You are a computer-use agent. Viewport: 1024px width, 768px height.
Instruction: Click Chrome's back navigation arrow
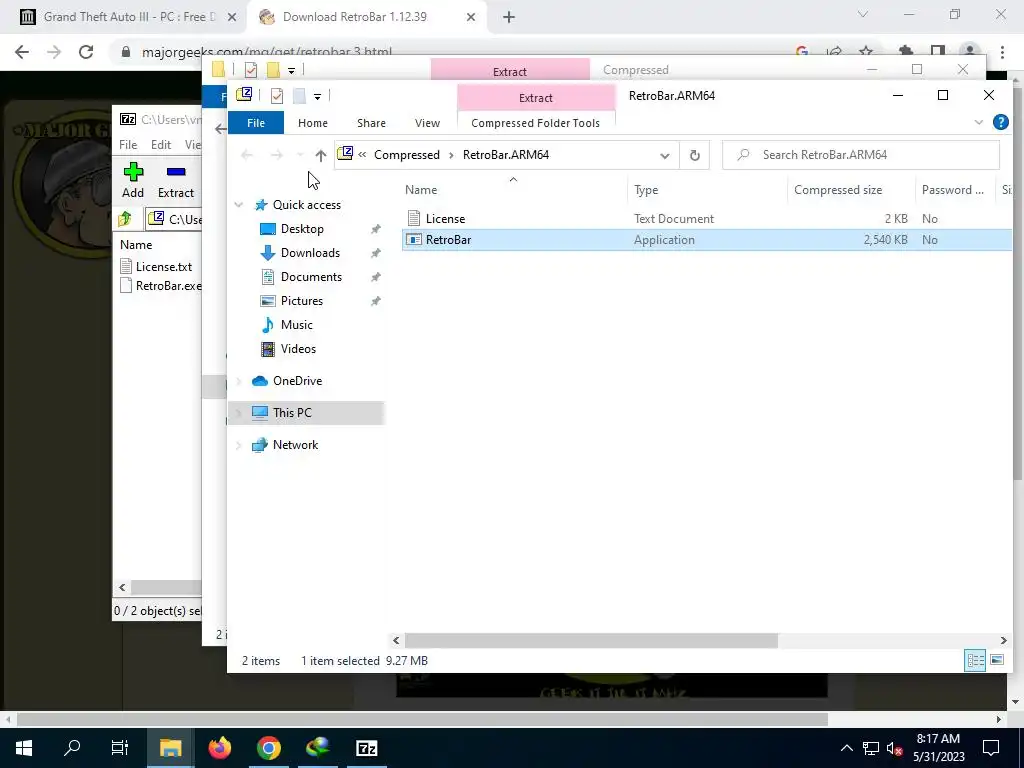tap(22, 52)
